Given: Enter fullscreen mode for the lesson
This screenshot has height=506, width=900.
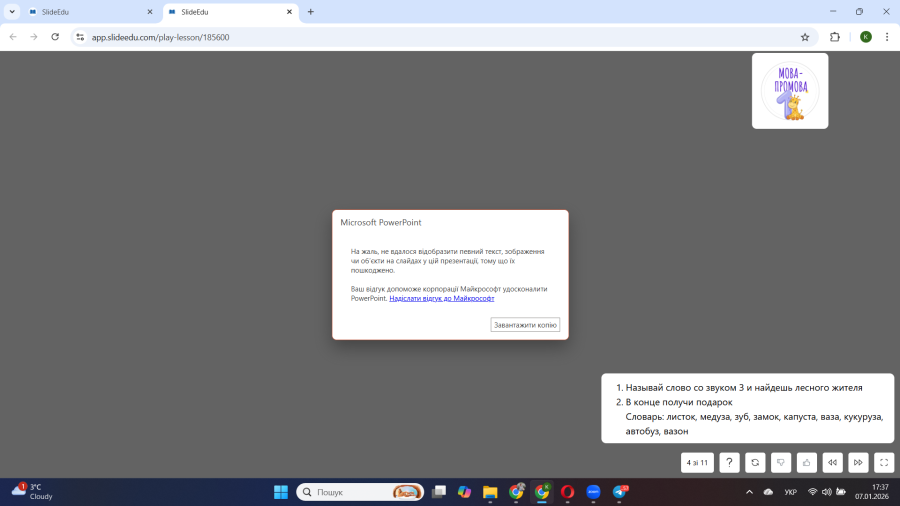Looking at the screenshot, I should click(x=884, y=462).
